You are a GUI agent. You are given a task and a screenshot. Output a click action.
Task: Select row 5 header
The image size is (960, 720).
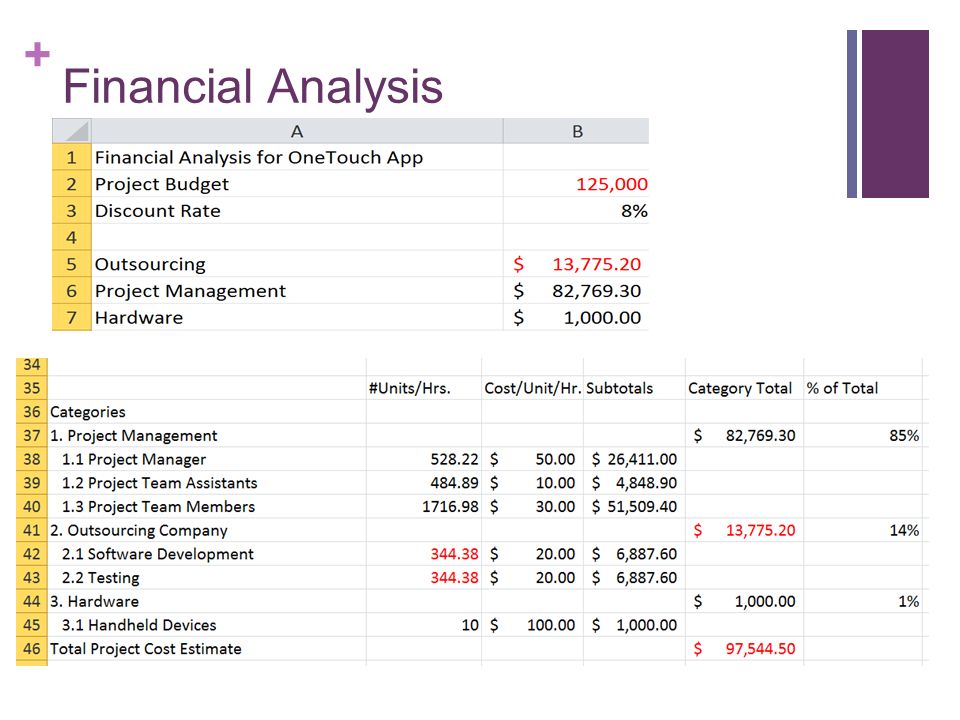coord(72,264)
